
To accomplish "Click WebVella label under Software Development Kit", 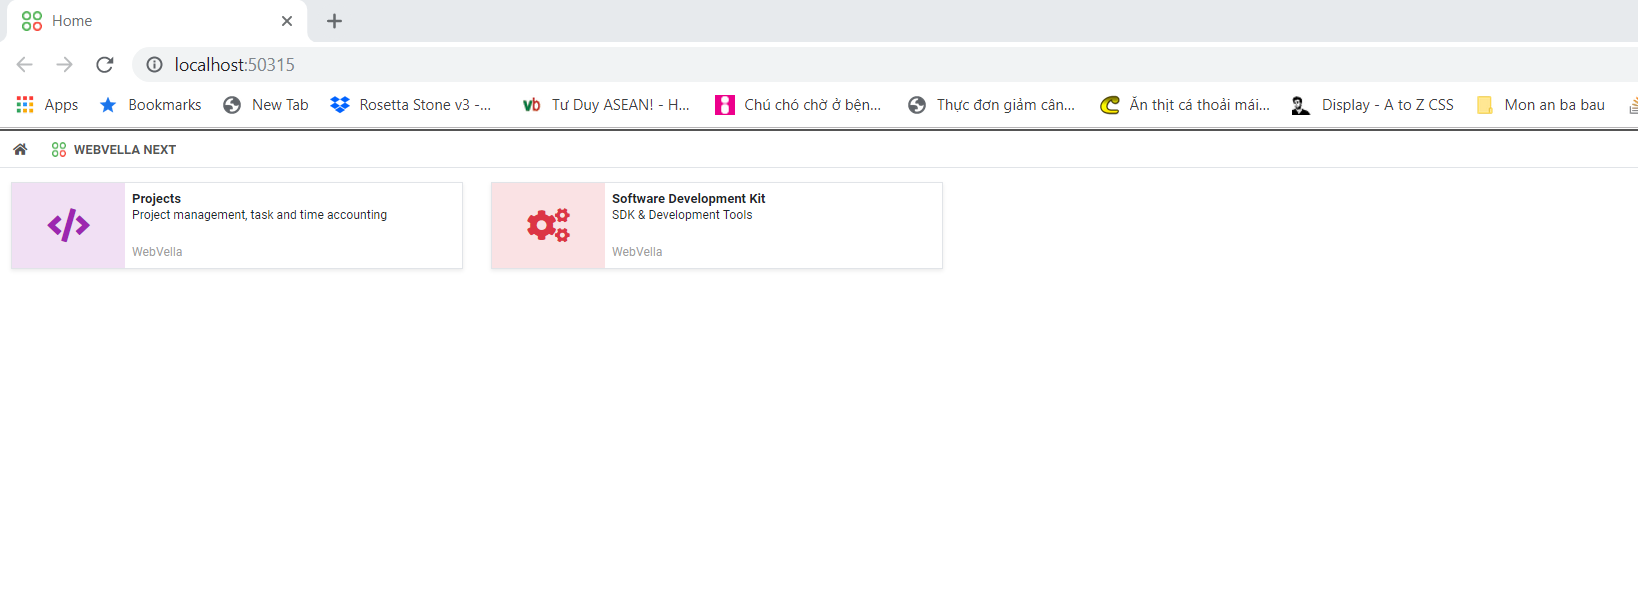I will coord(637,252).
